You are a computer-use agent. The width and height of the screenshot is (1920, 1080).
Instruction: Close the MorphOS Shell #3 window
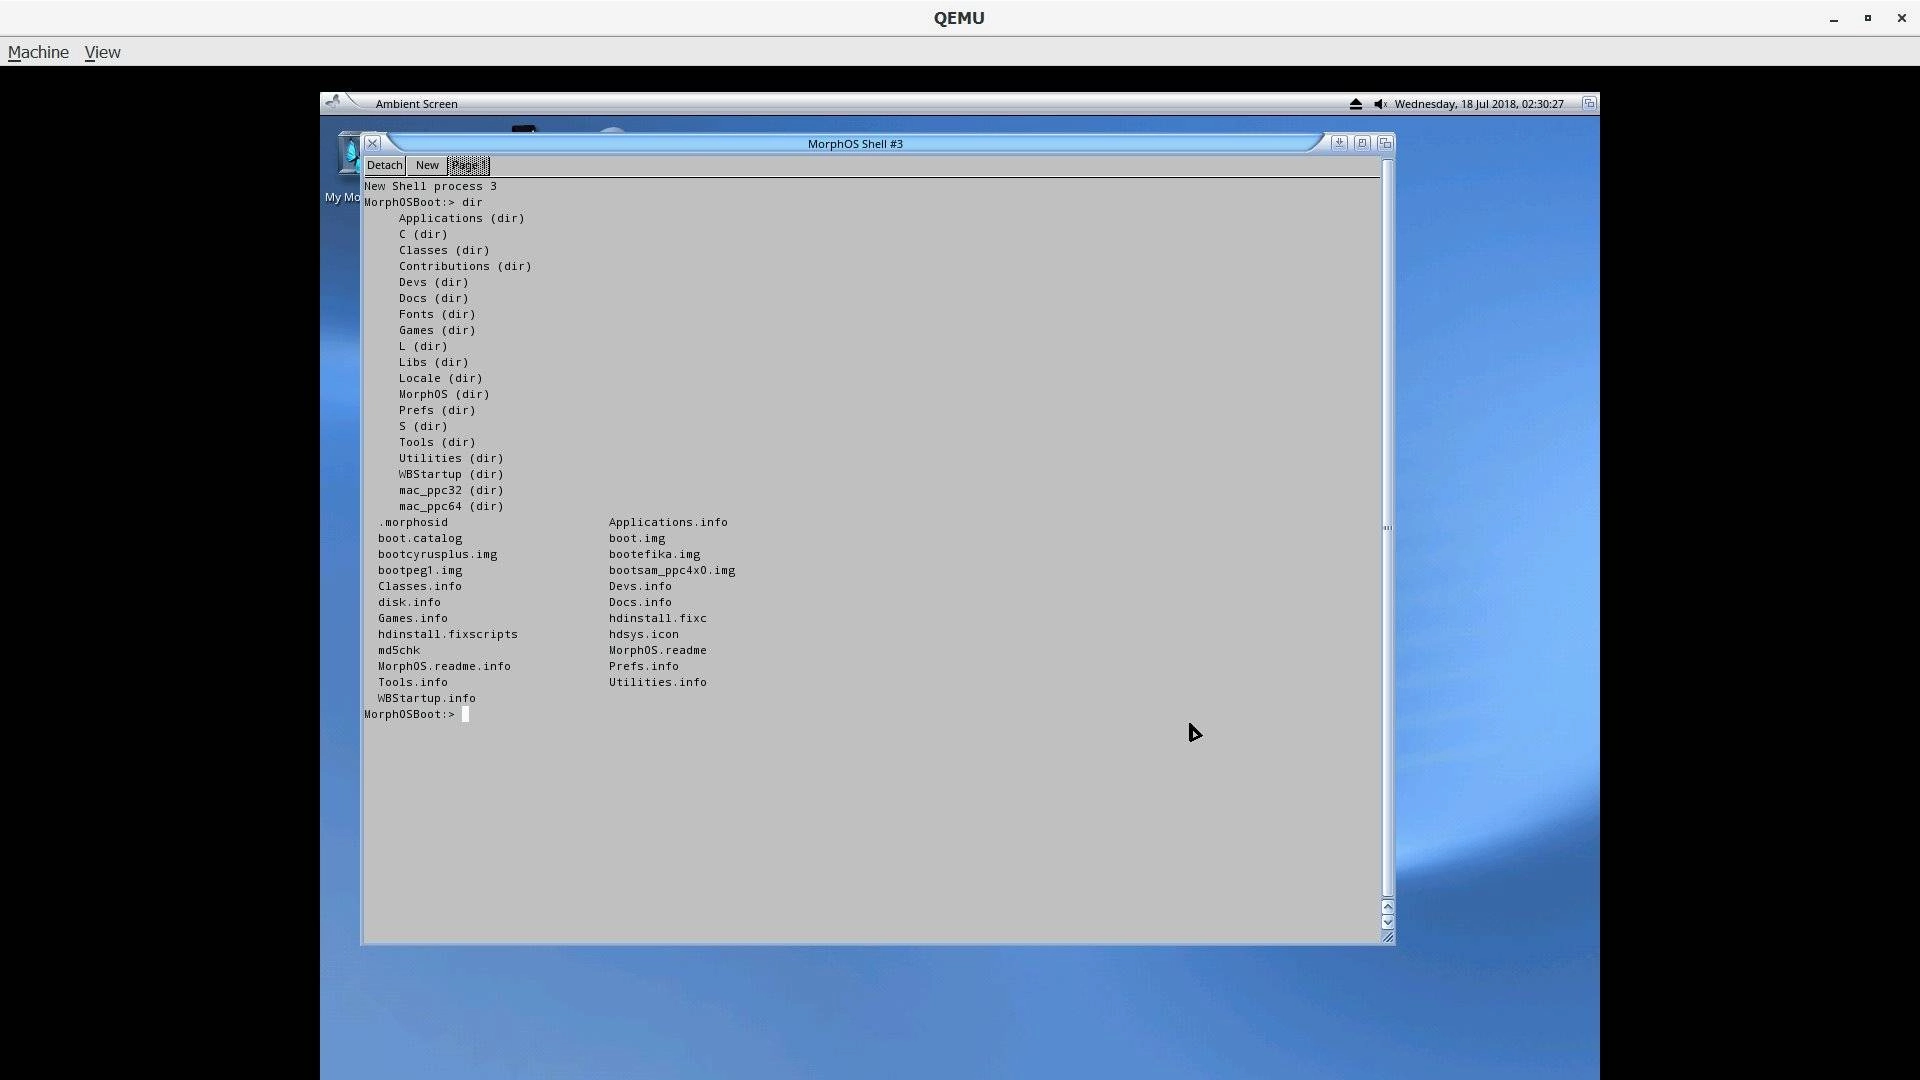click(x=372, y=143)
